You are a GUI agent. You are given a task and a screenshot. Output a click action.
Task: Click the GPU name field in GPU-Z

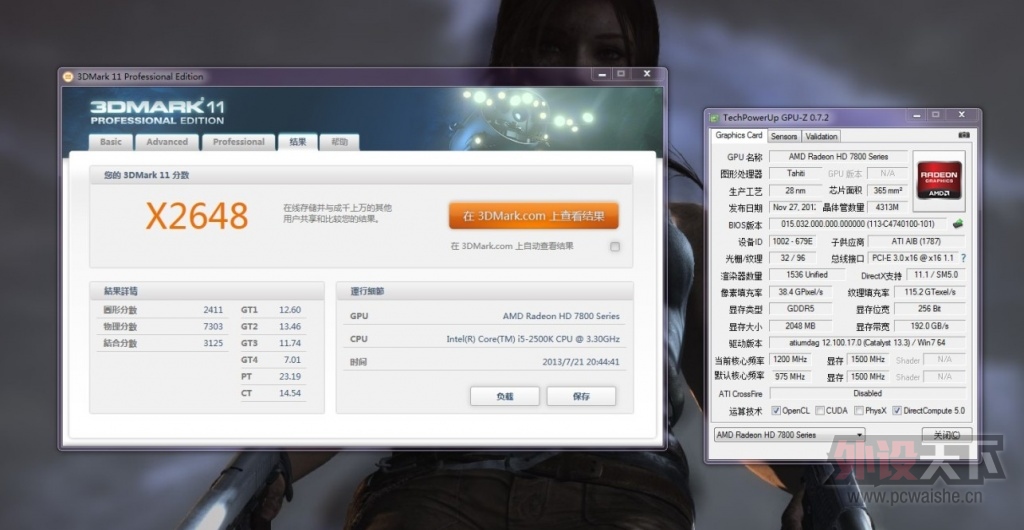[838, 157]
